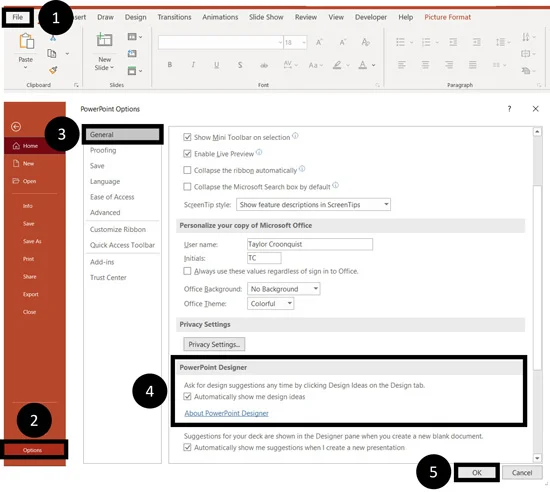
Task: Click the Font Color A icon
Action: (363, 65)
